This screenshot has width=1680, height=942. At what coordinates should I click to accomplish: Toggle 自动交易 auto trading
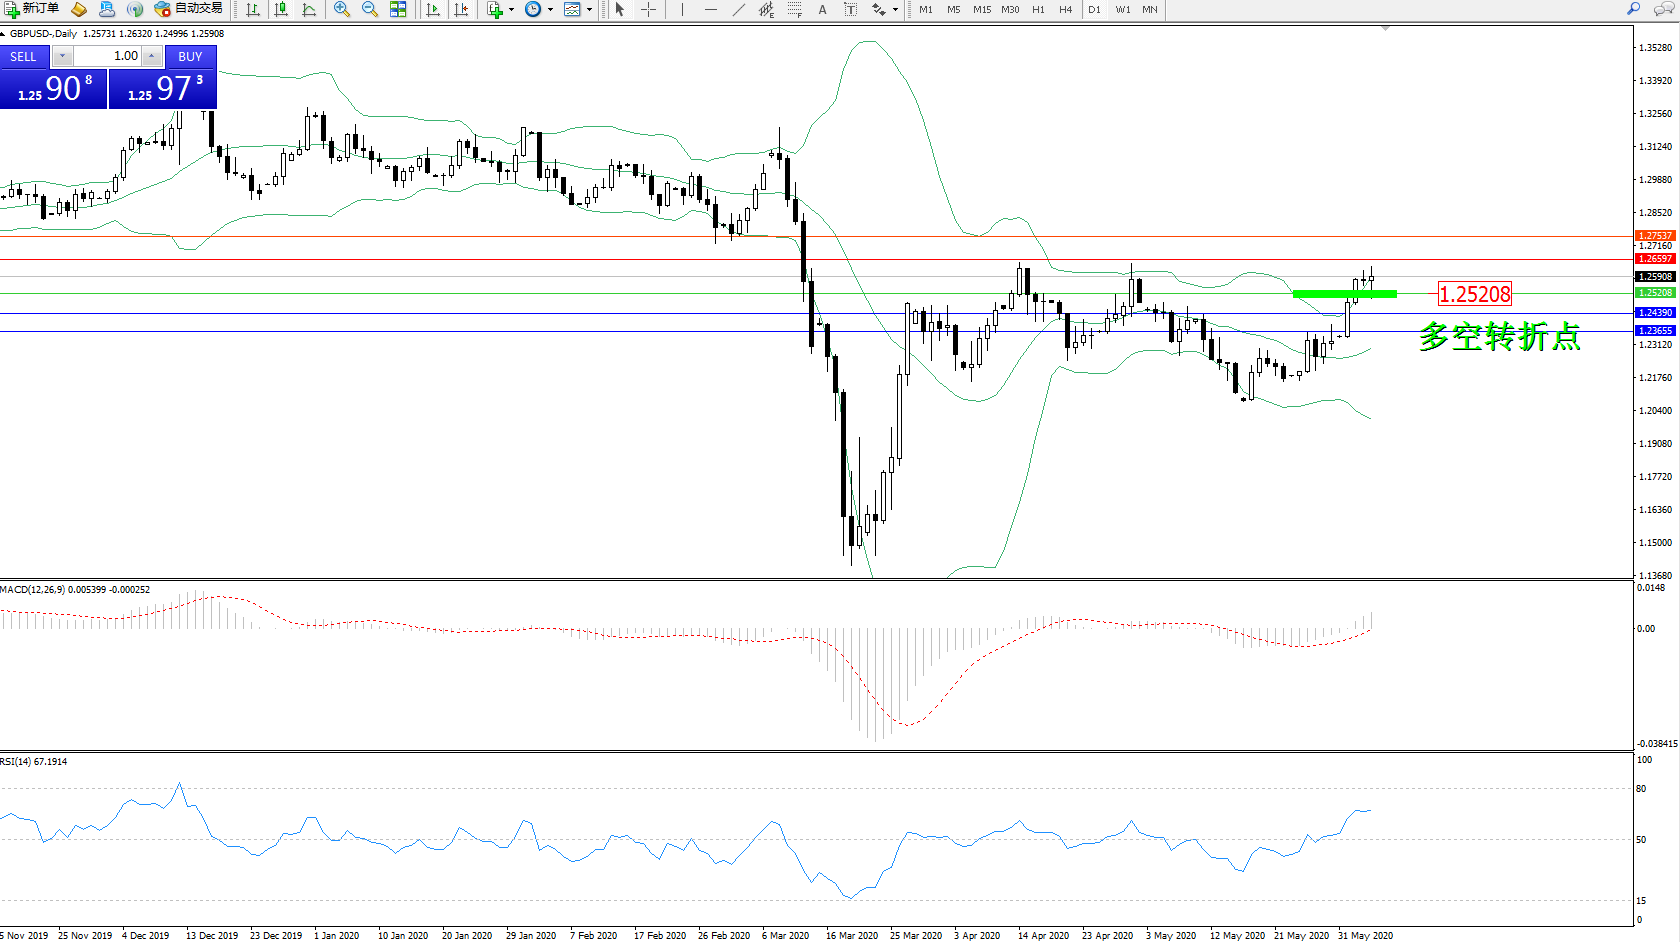pyautogui.click(x=188, y=9)
